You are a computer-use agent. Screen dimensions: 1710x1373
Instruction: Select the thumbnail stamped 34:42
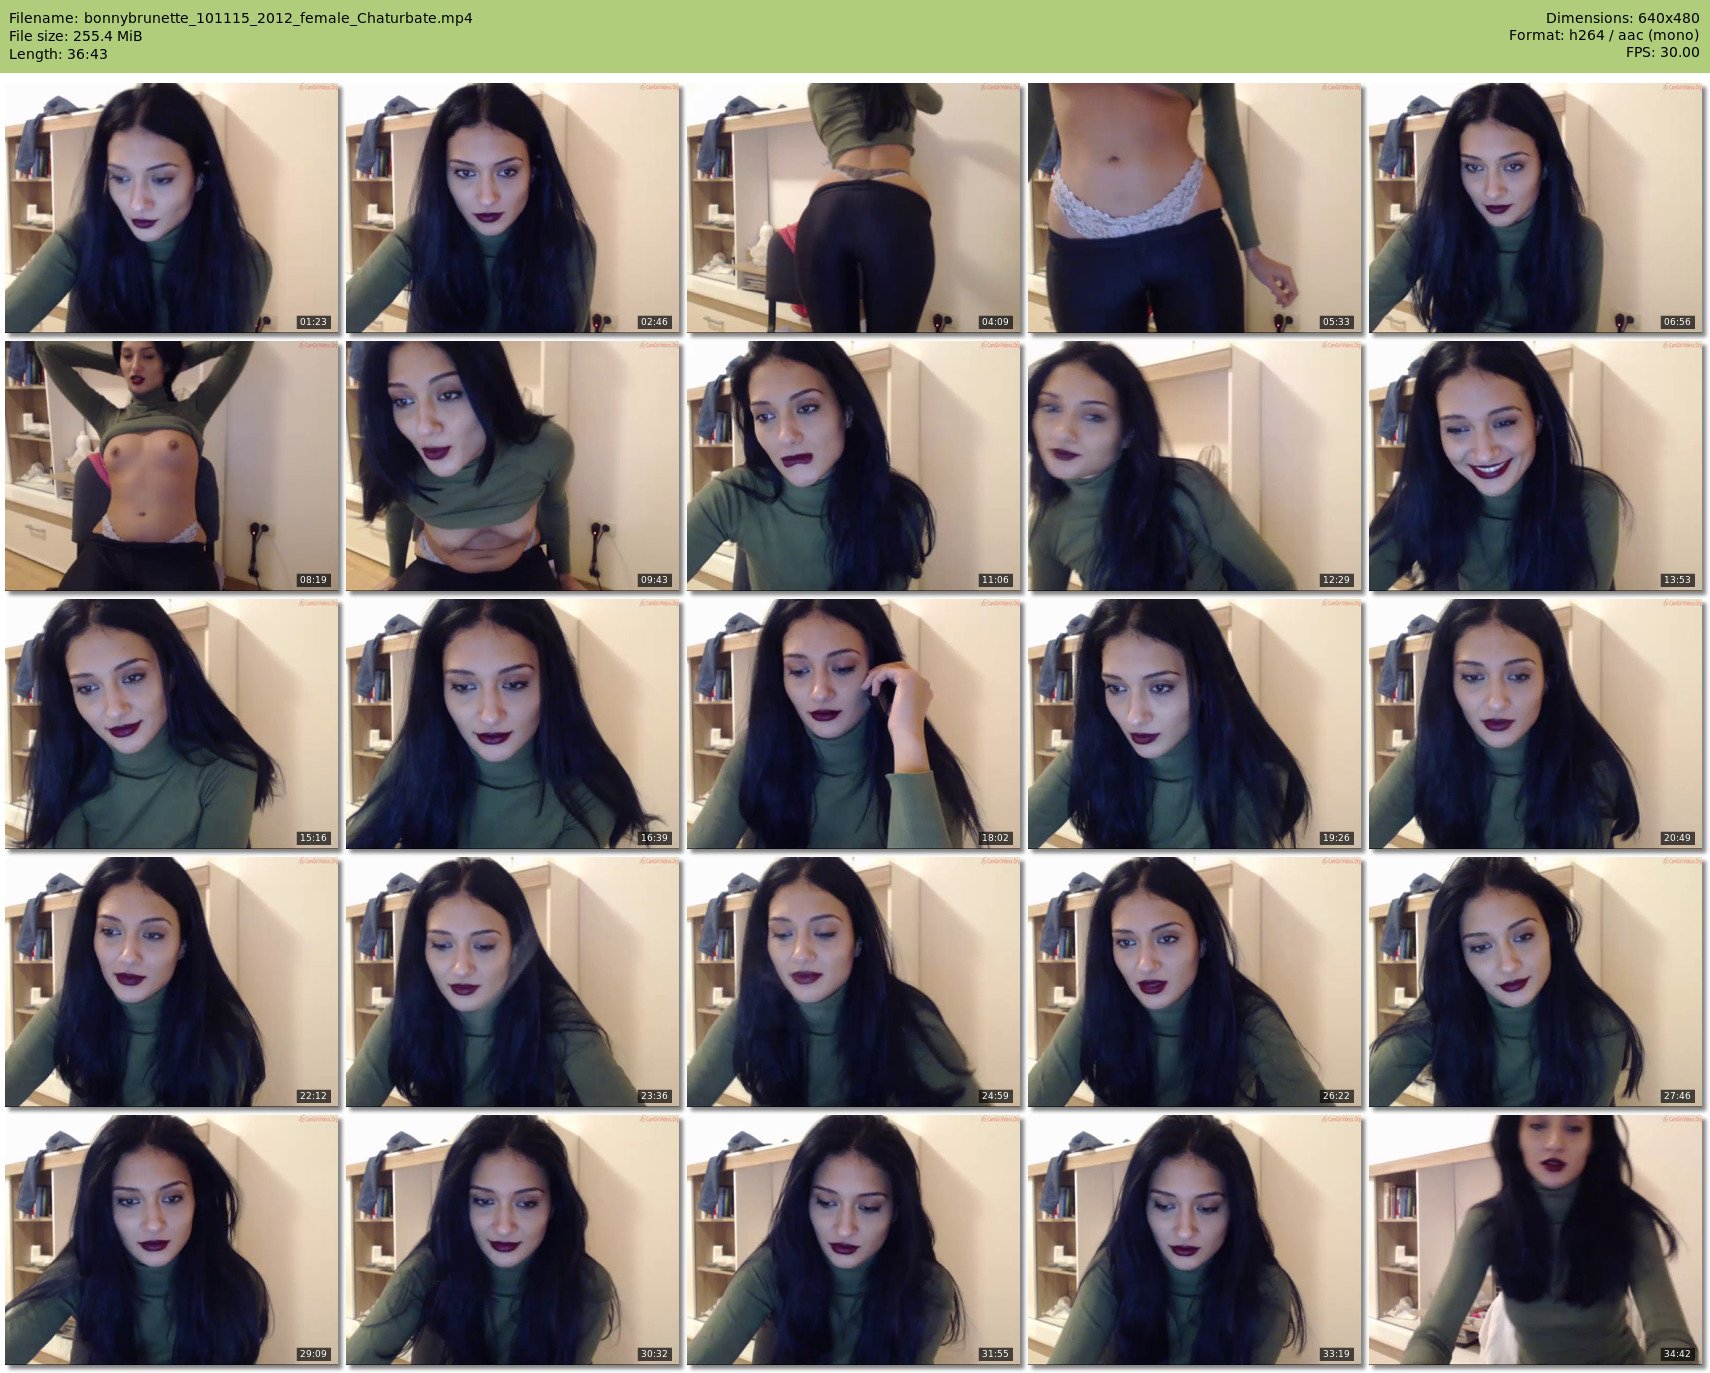[x=1536, y=1240]
